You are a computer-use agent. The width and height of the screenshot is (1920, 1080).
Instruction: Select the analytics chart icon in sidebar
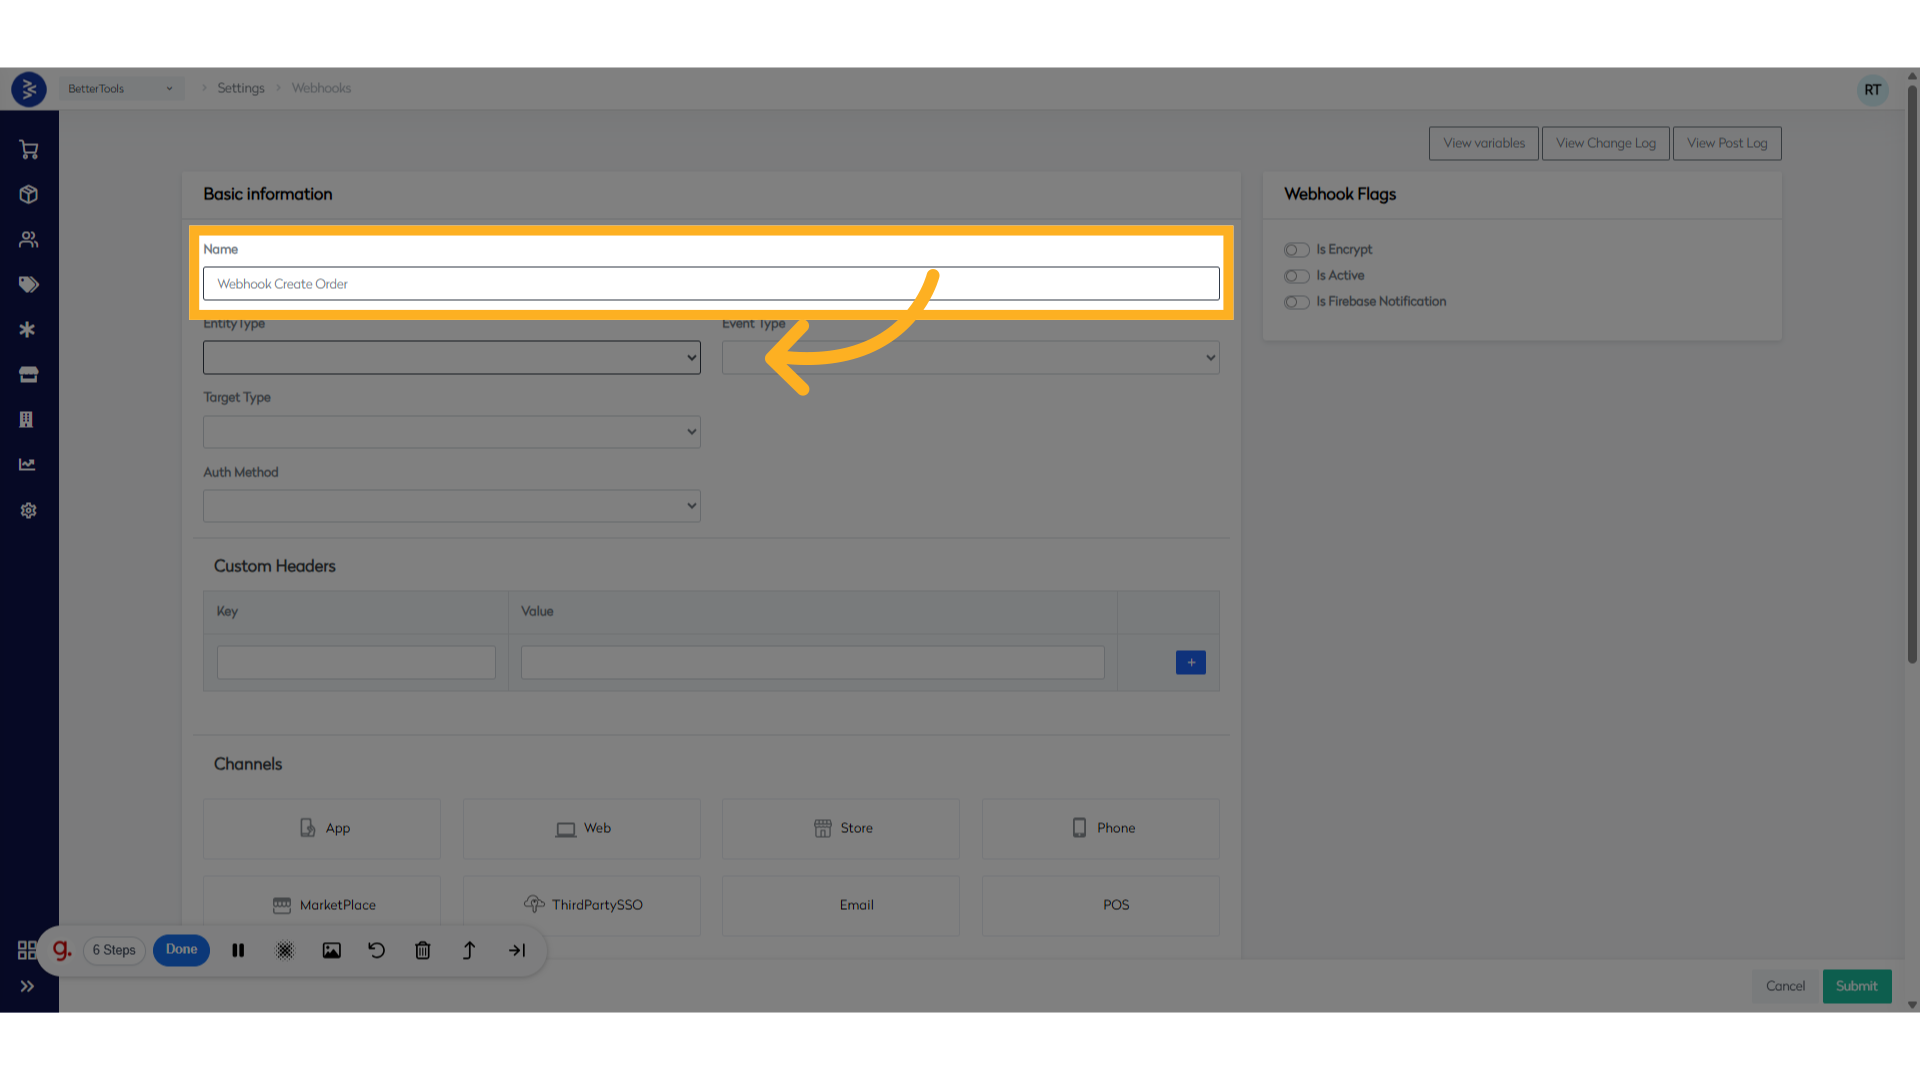point(28,464)
